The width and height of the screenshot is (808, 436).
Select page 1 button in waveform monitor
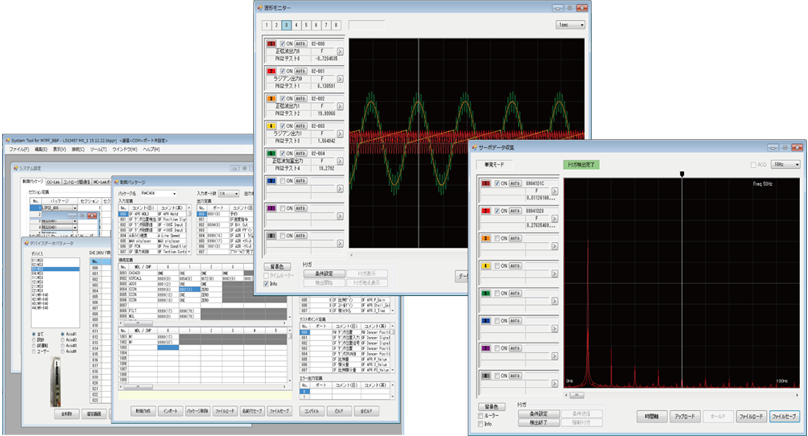point(267,25)
